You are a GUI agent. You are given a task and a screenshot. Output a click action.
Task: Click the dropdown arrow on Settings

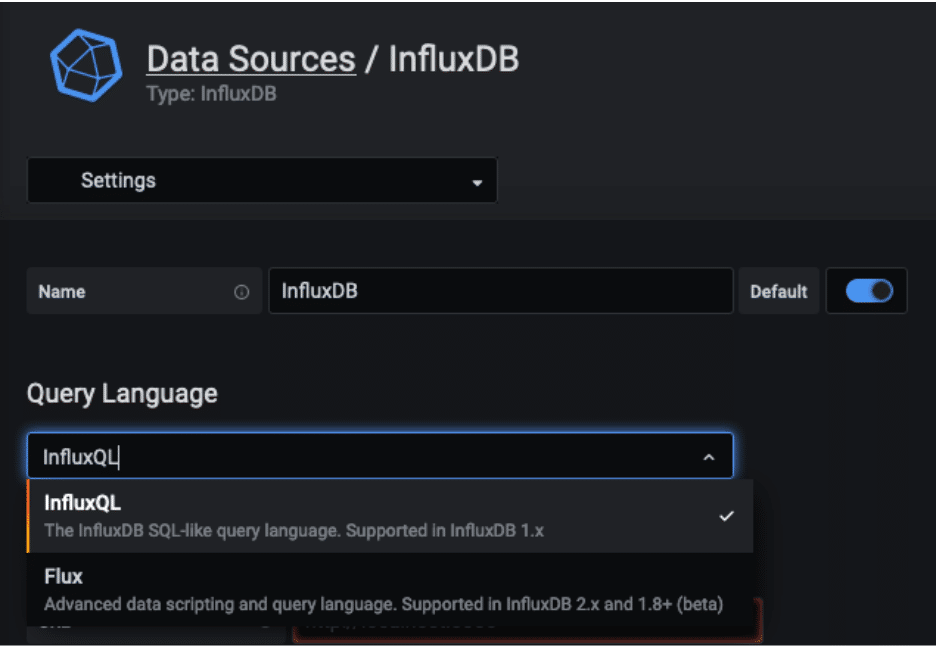[x=477, y=181]
